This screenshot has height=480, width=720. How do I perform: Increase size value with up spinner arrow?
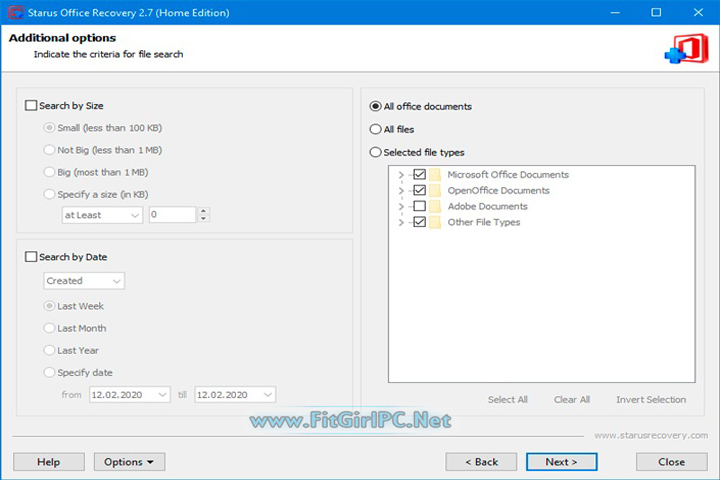point(203,211)
